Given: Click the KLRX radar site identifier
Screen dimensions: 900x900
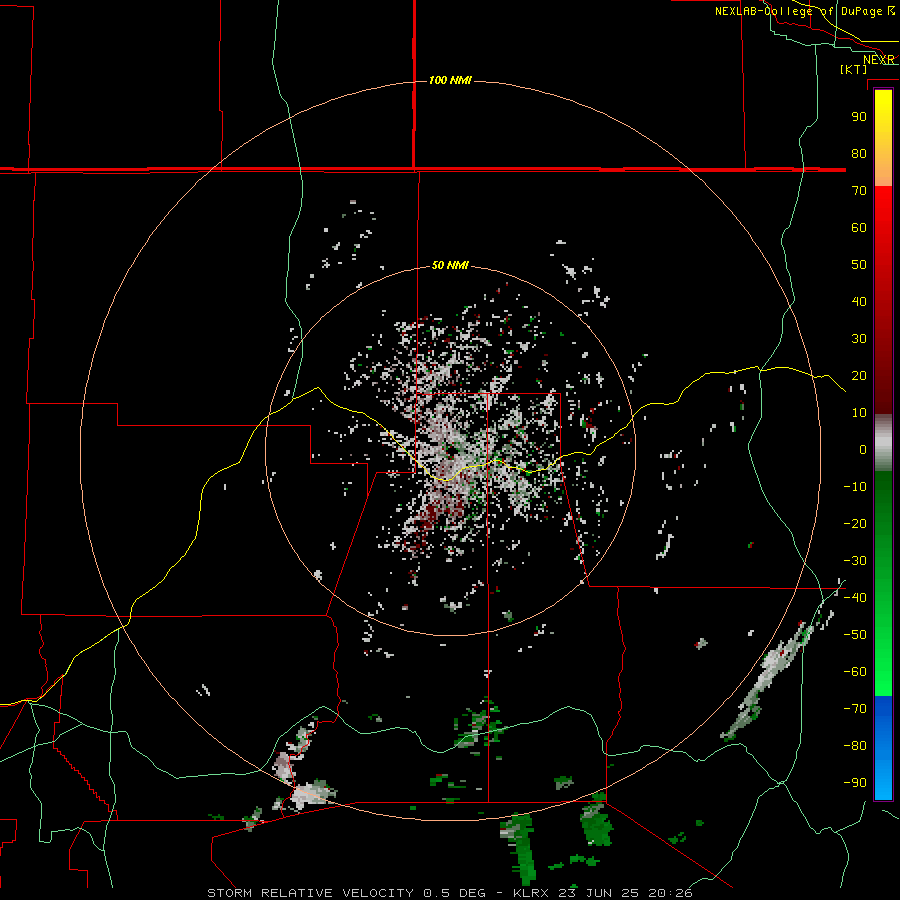Looking at the screenshot, I should click(534, 893).
